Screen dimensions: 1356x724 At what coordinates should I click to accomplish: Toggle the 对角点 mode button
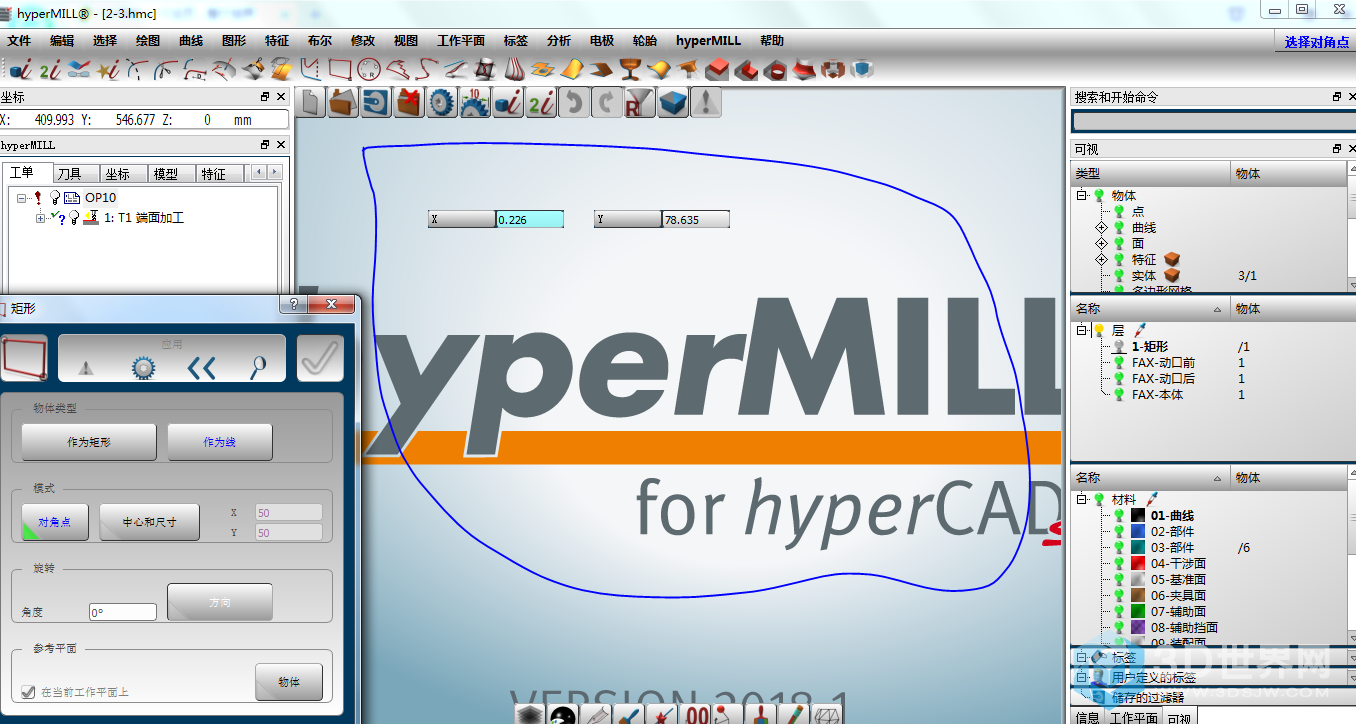(x=55, y=522)
